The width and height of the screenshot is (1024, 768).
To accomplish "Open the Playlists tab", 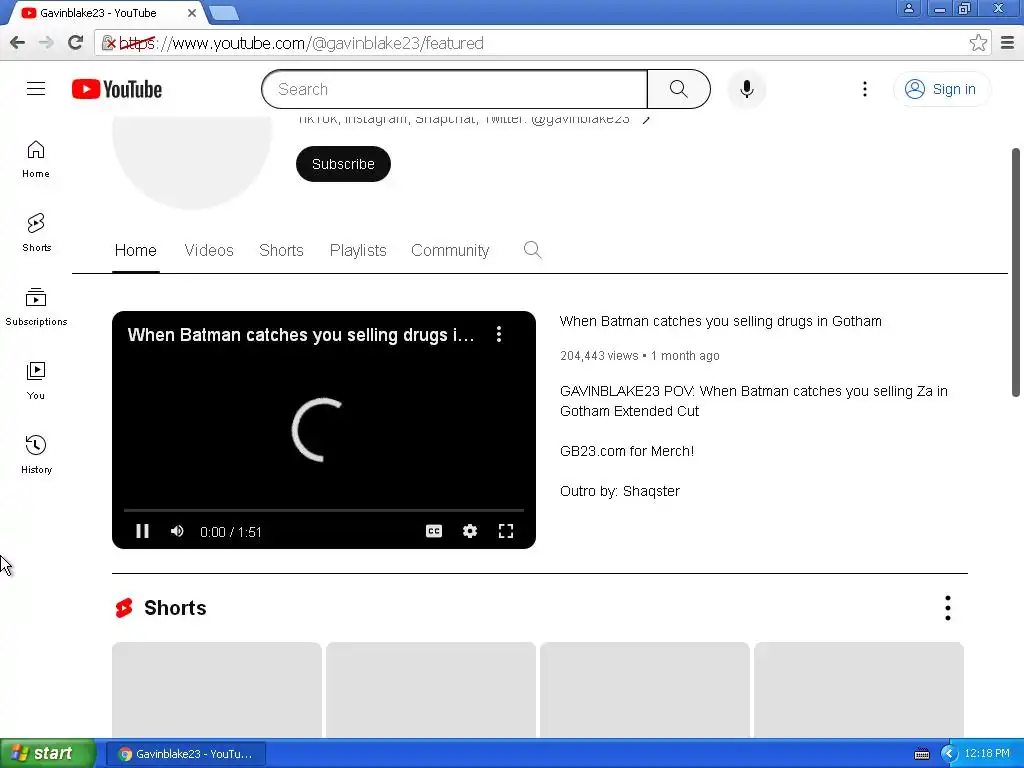I will (x=358, y=250).
